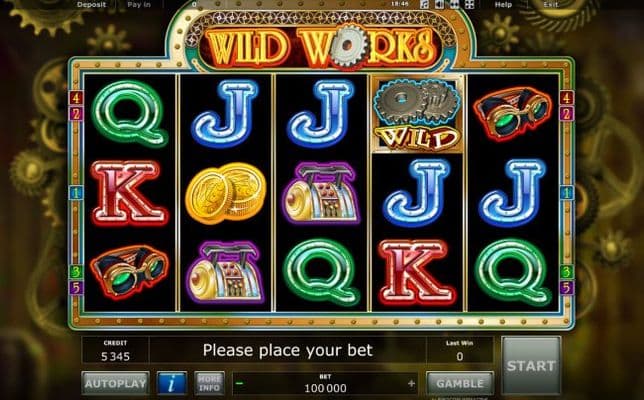Image resolution: width=644 pixels, height=400 pixels.
Task: Mute sound with the speaker icon
Action: click(439, 5)
